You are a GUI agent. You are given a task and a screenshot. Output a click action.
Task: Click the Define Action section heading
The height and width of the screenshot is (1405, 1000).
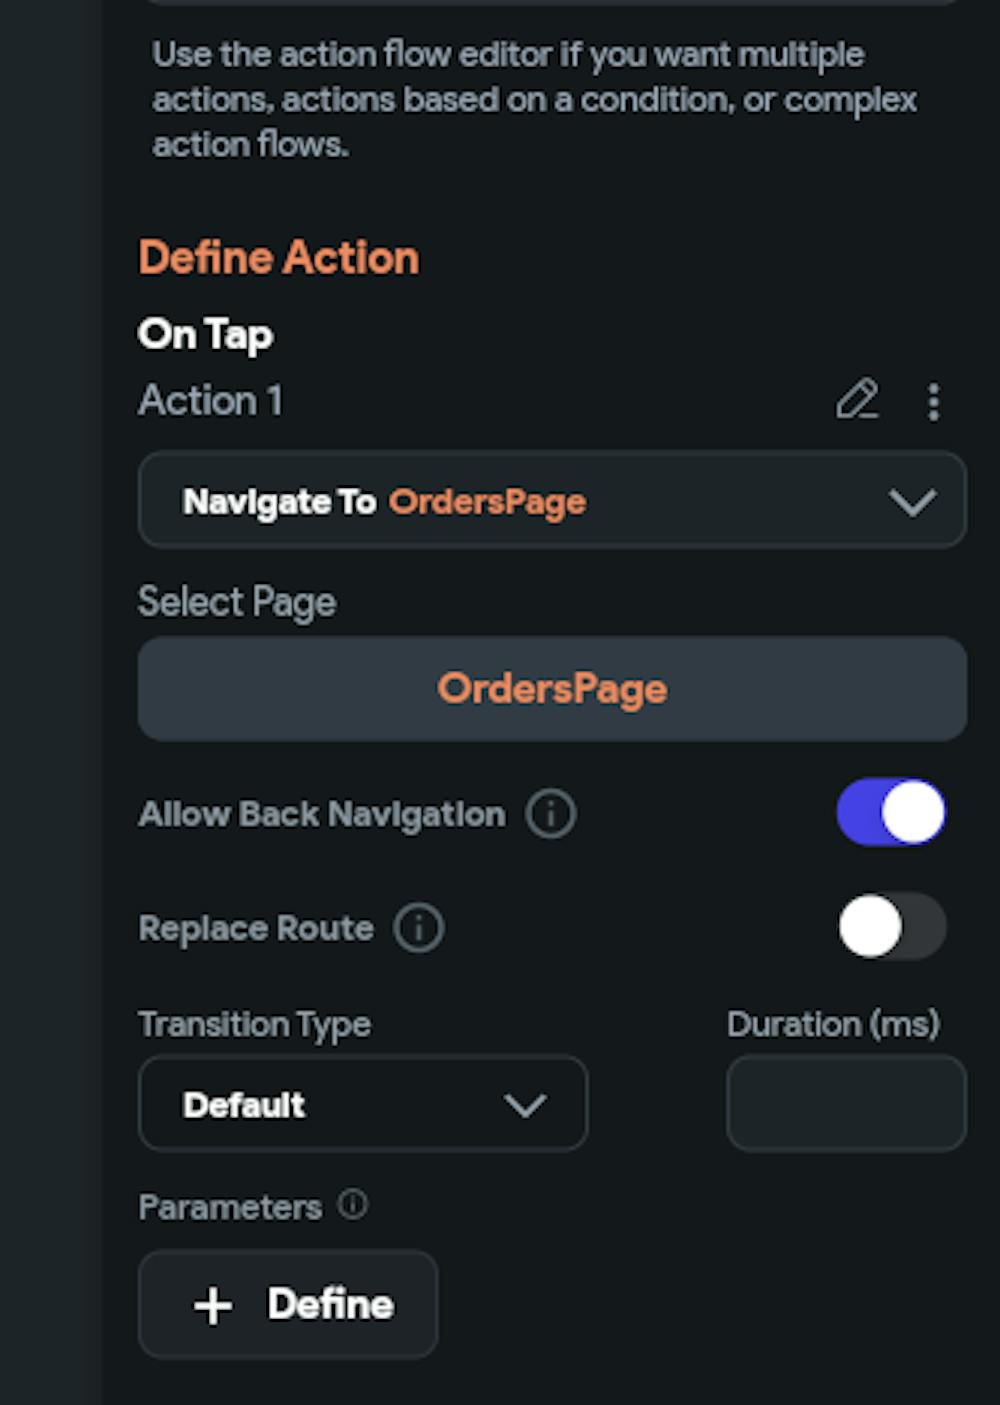pos(279,258)
